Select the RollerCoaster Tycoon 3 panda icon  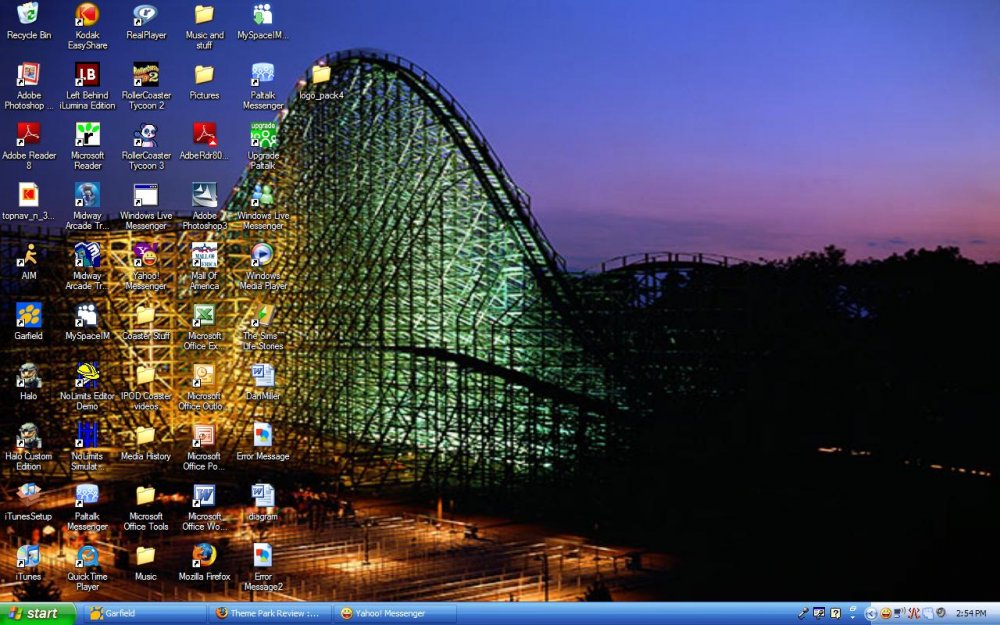pos(146,135)
